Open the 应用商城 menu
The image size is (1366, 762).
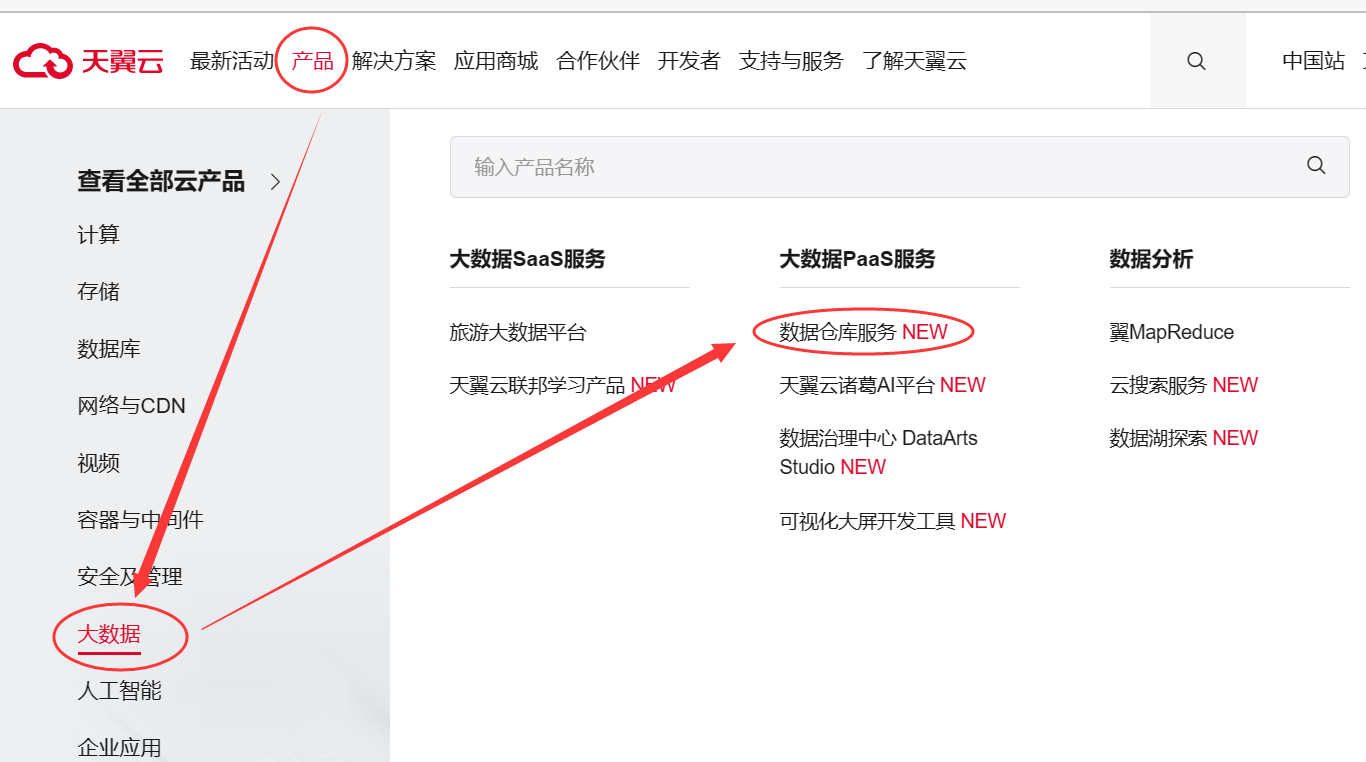(496, 61)
